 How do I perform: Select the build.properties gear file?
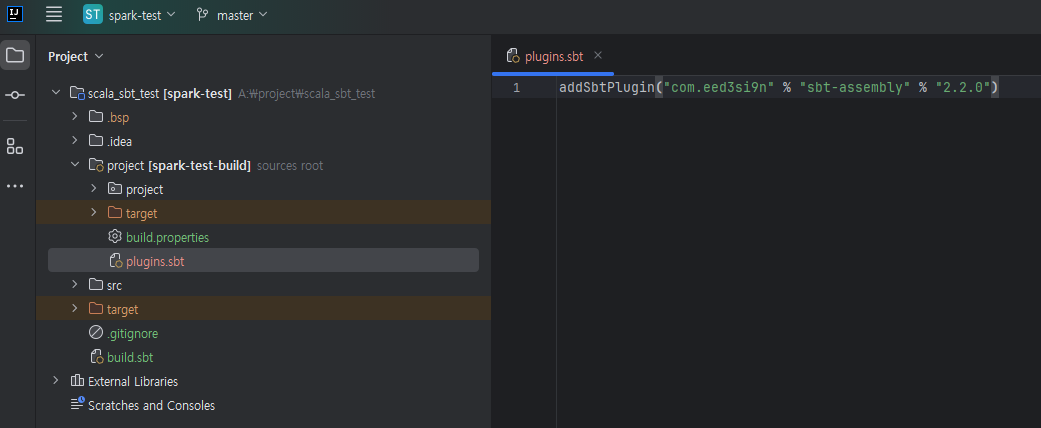click(x=167, y=237)
